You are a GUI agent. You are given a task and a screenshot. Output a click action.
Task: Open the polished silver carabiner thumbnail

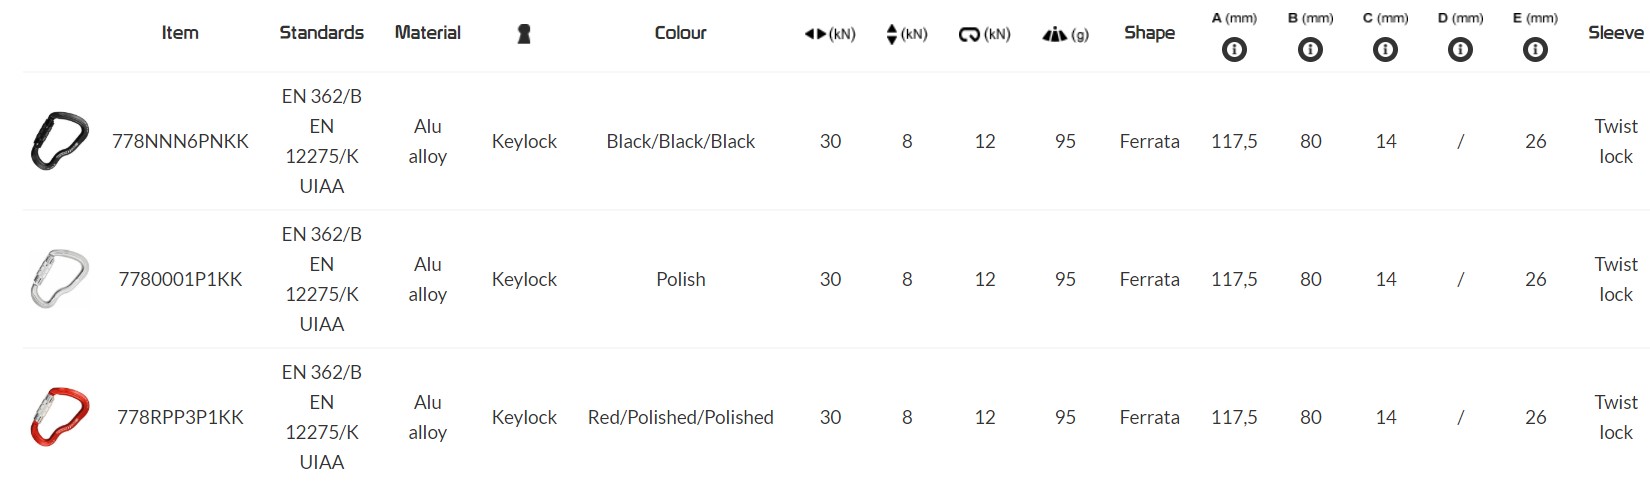coord(59,279)
